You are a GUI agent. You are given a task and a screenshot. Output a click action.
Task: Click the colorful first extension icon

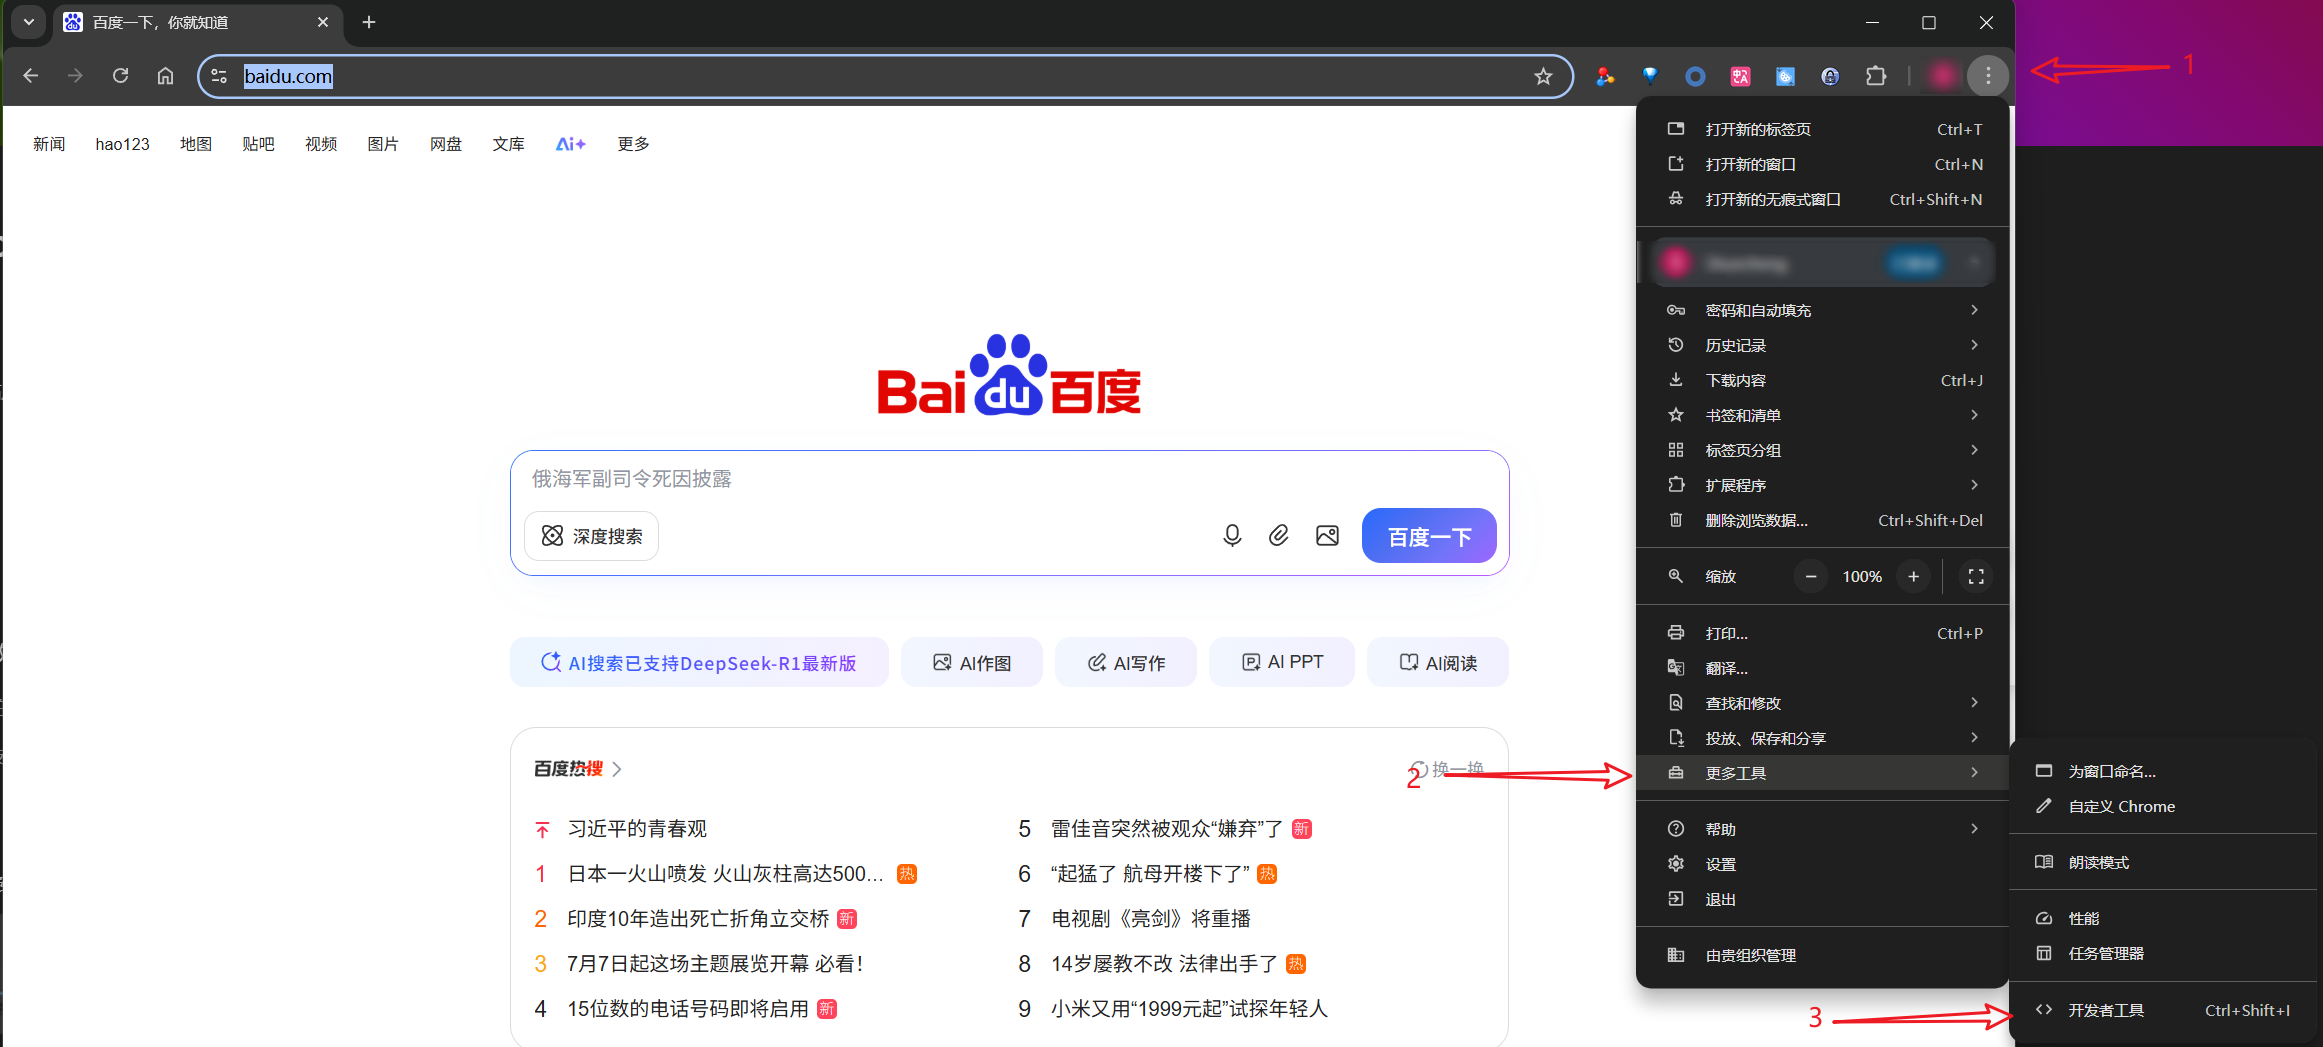tap(1605, 76)
